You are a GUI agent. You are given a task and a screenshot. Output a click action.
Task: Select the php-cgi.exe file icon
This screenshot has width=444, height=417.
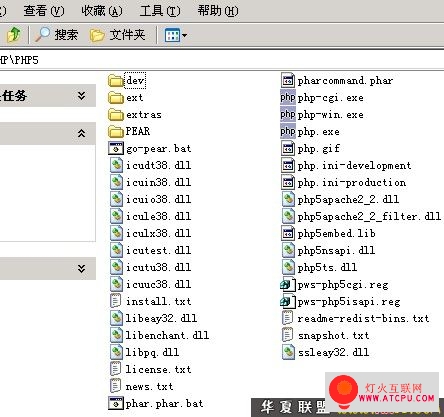pos(288,97)
